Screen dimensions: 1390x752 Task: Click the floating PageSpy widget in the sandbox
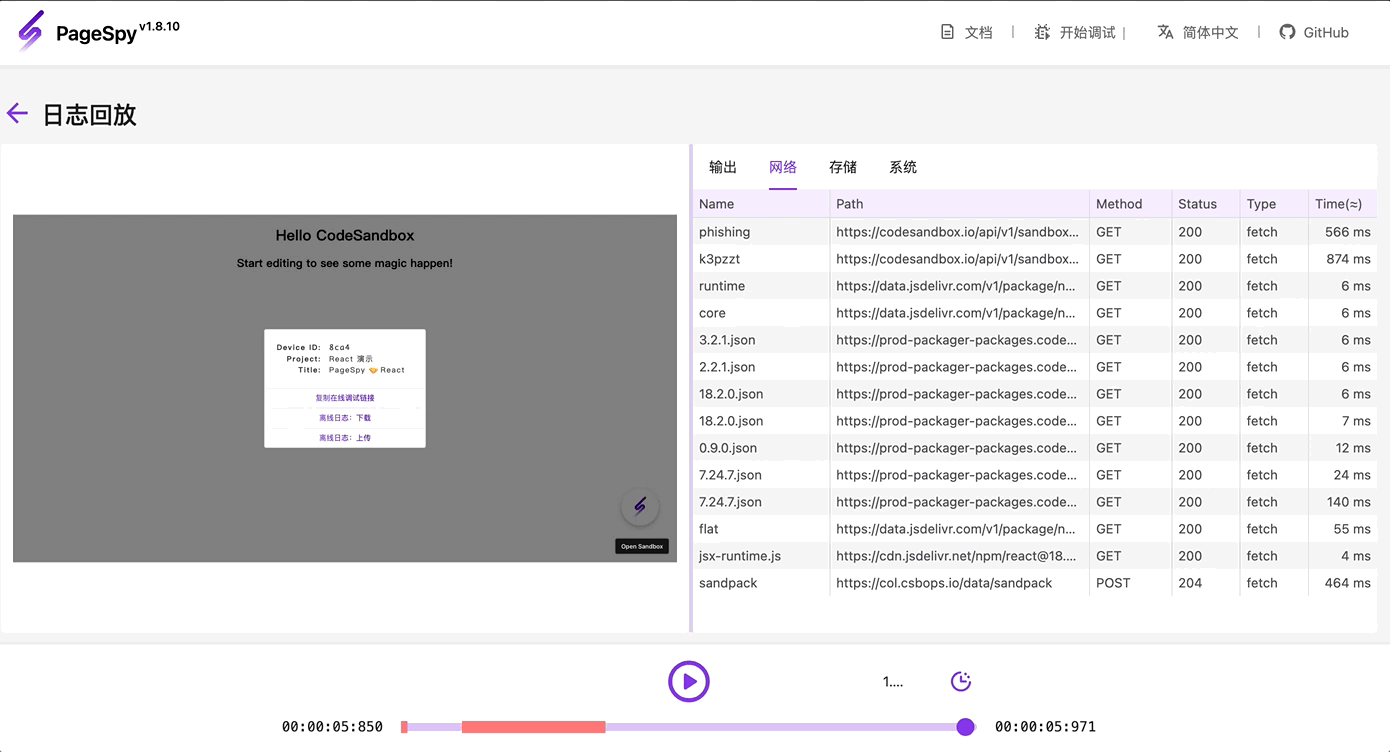point(640,507)
